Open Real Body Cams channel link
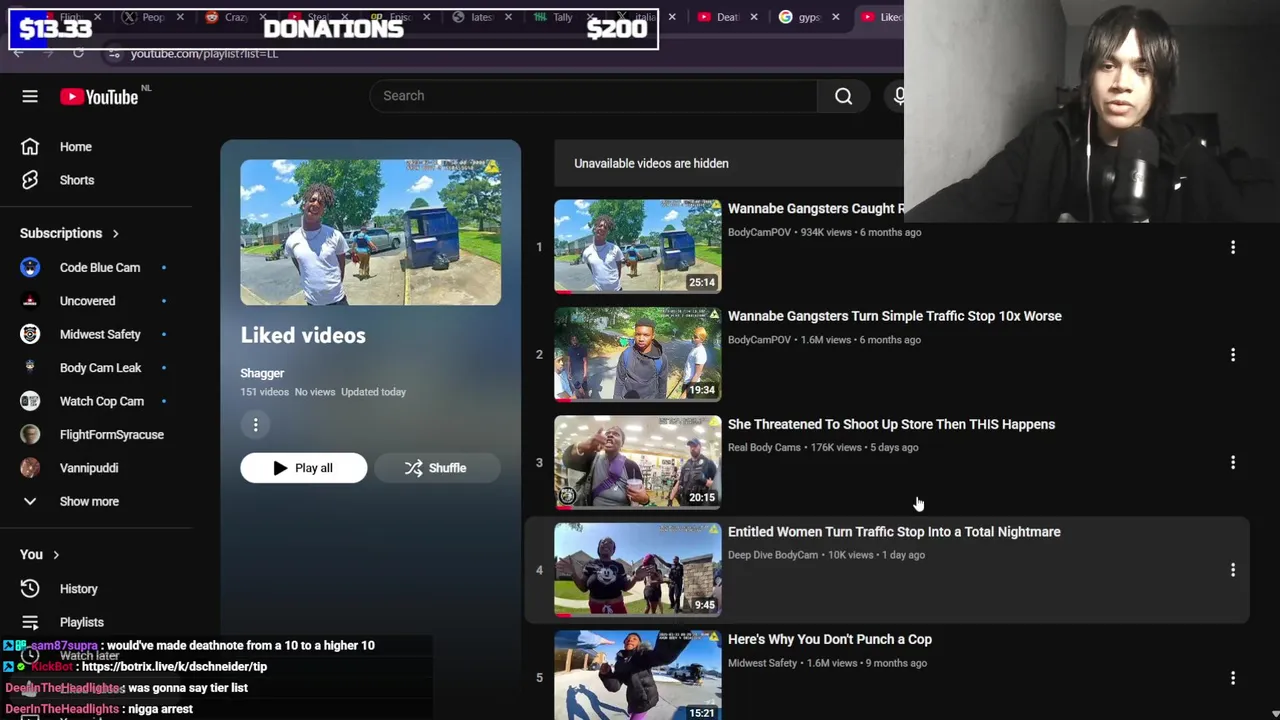 coord(764,447)
